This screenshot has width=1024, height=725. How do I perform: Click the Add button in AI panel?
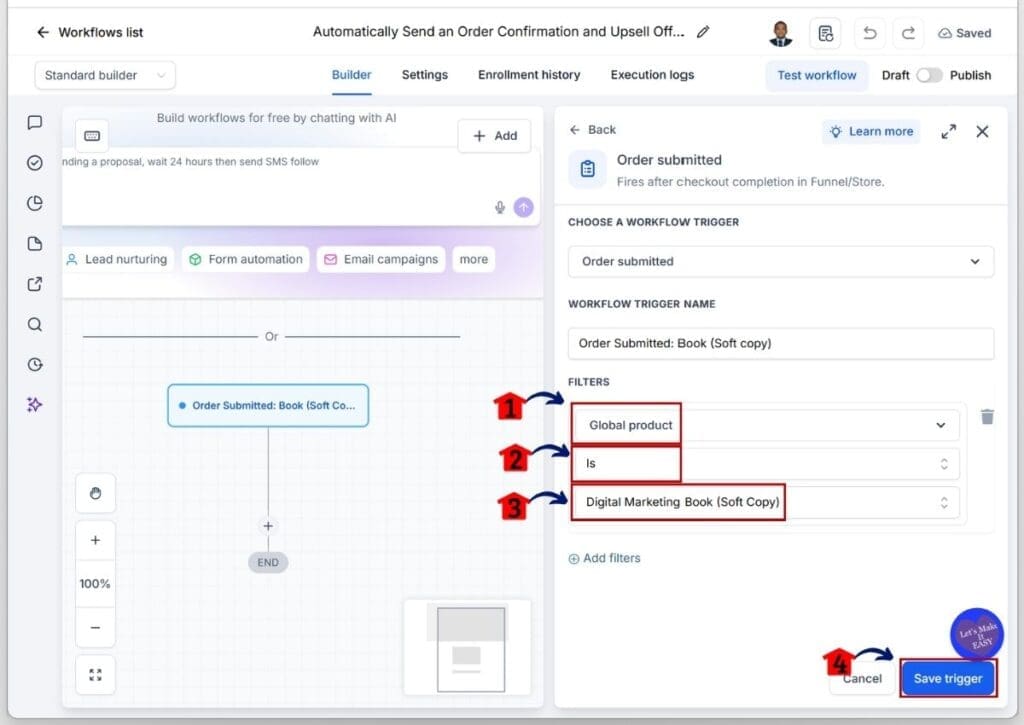494,136
